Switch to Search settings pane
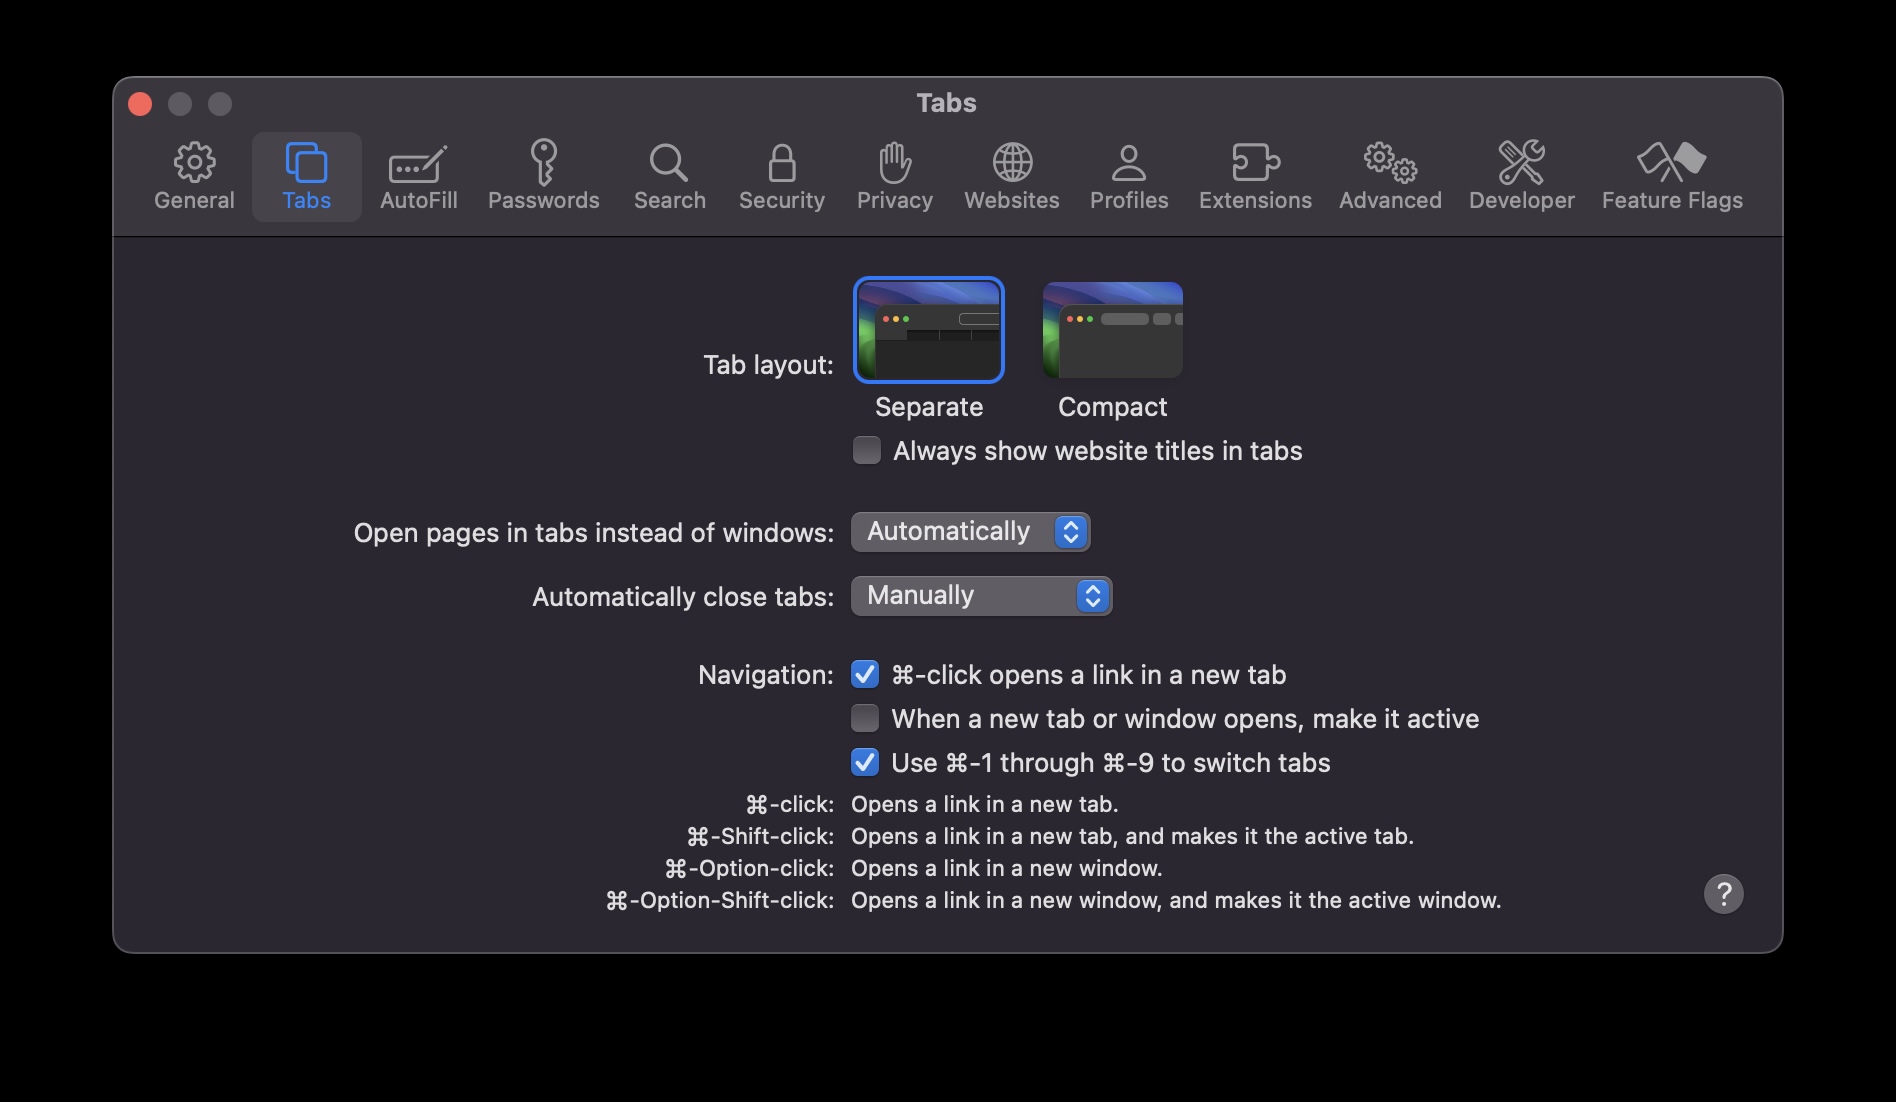 (x=669, y=177)
